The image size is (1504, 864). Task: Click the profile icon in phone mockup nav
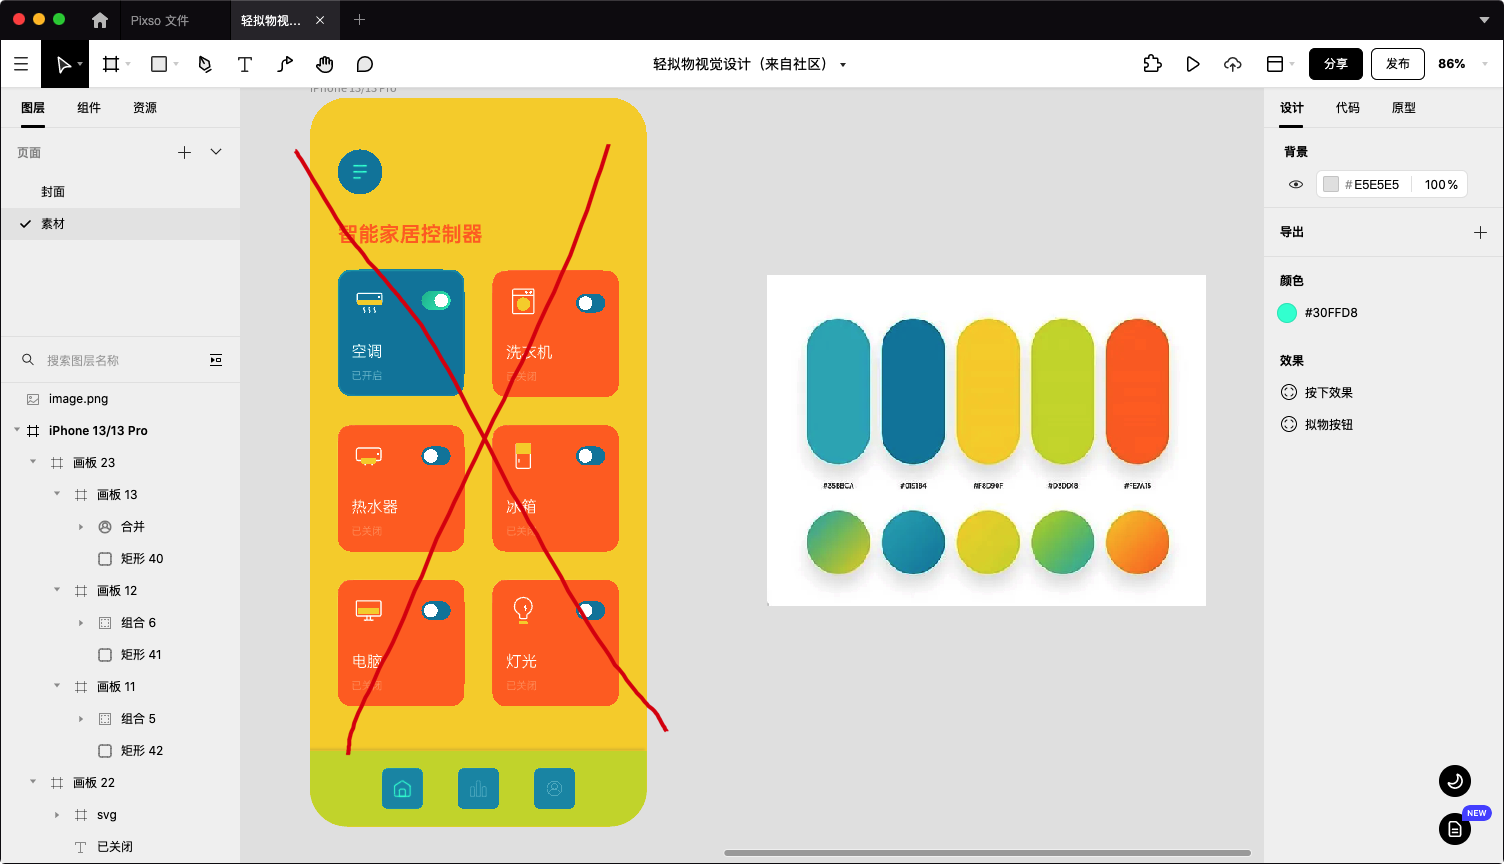(554, 789)
